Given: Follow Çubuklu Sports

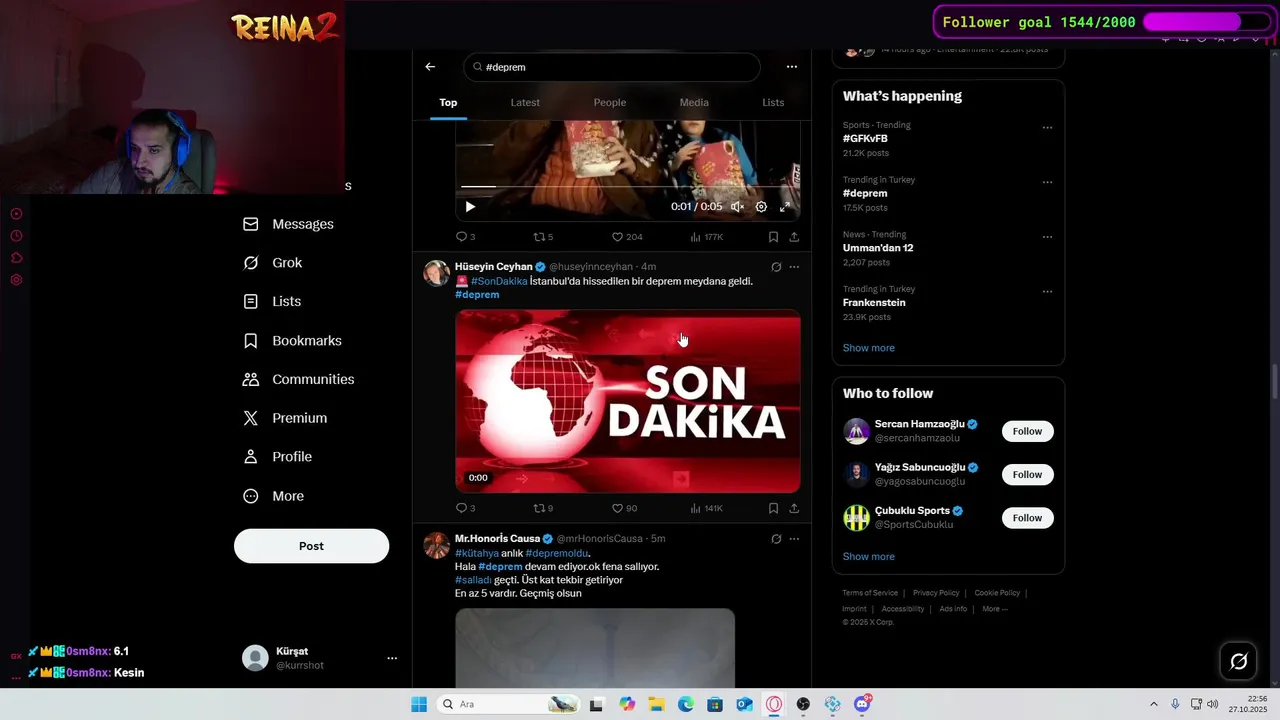Looking at the screenshot, I should 1027,518.
